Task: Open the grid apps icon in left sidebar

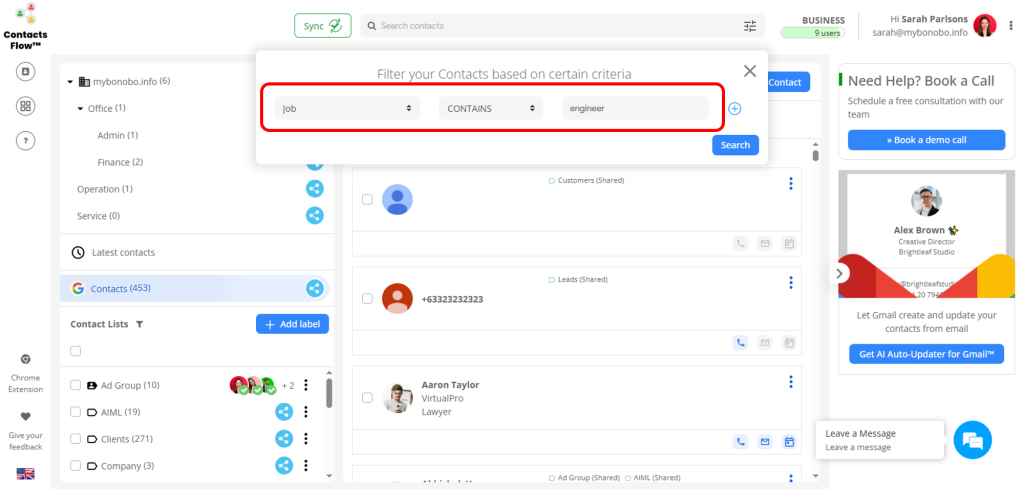Action: 26,106
